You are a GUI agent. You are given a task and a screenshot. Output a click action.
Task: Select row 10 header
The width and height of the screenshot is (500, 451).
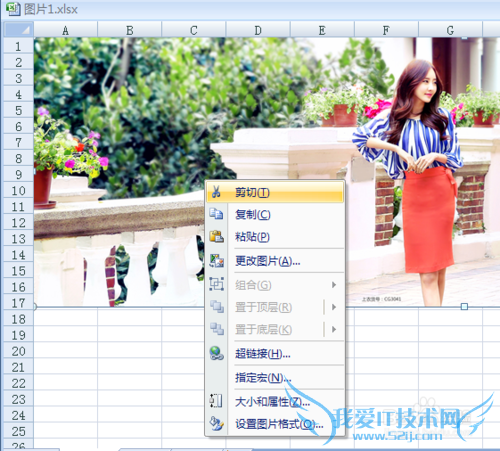click(18, 191)
